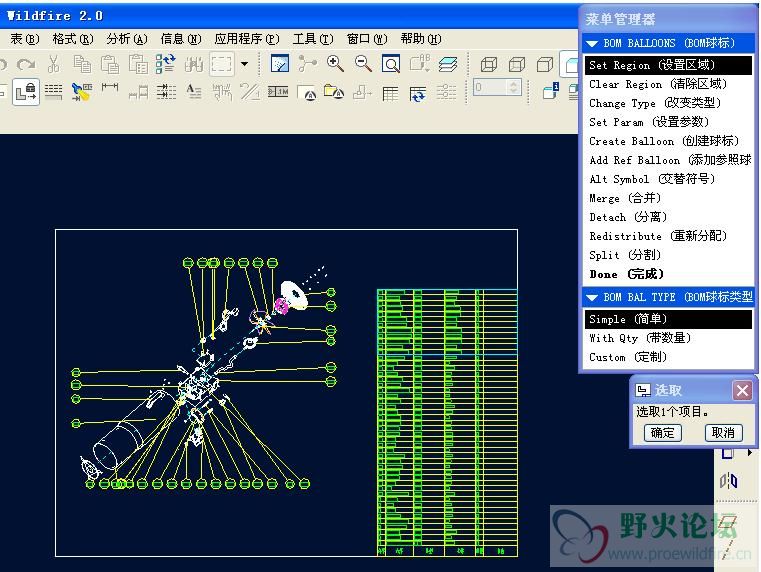Click the '.1M' dimension tolerance icon
This screenshot has width=761, height=572.
[x=278, y=91]
